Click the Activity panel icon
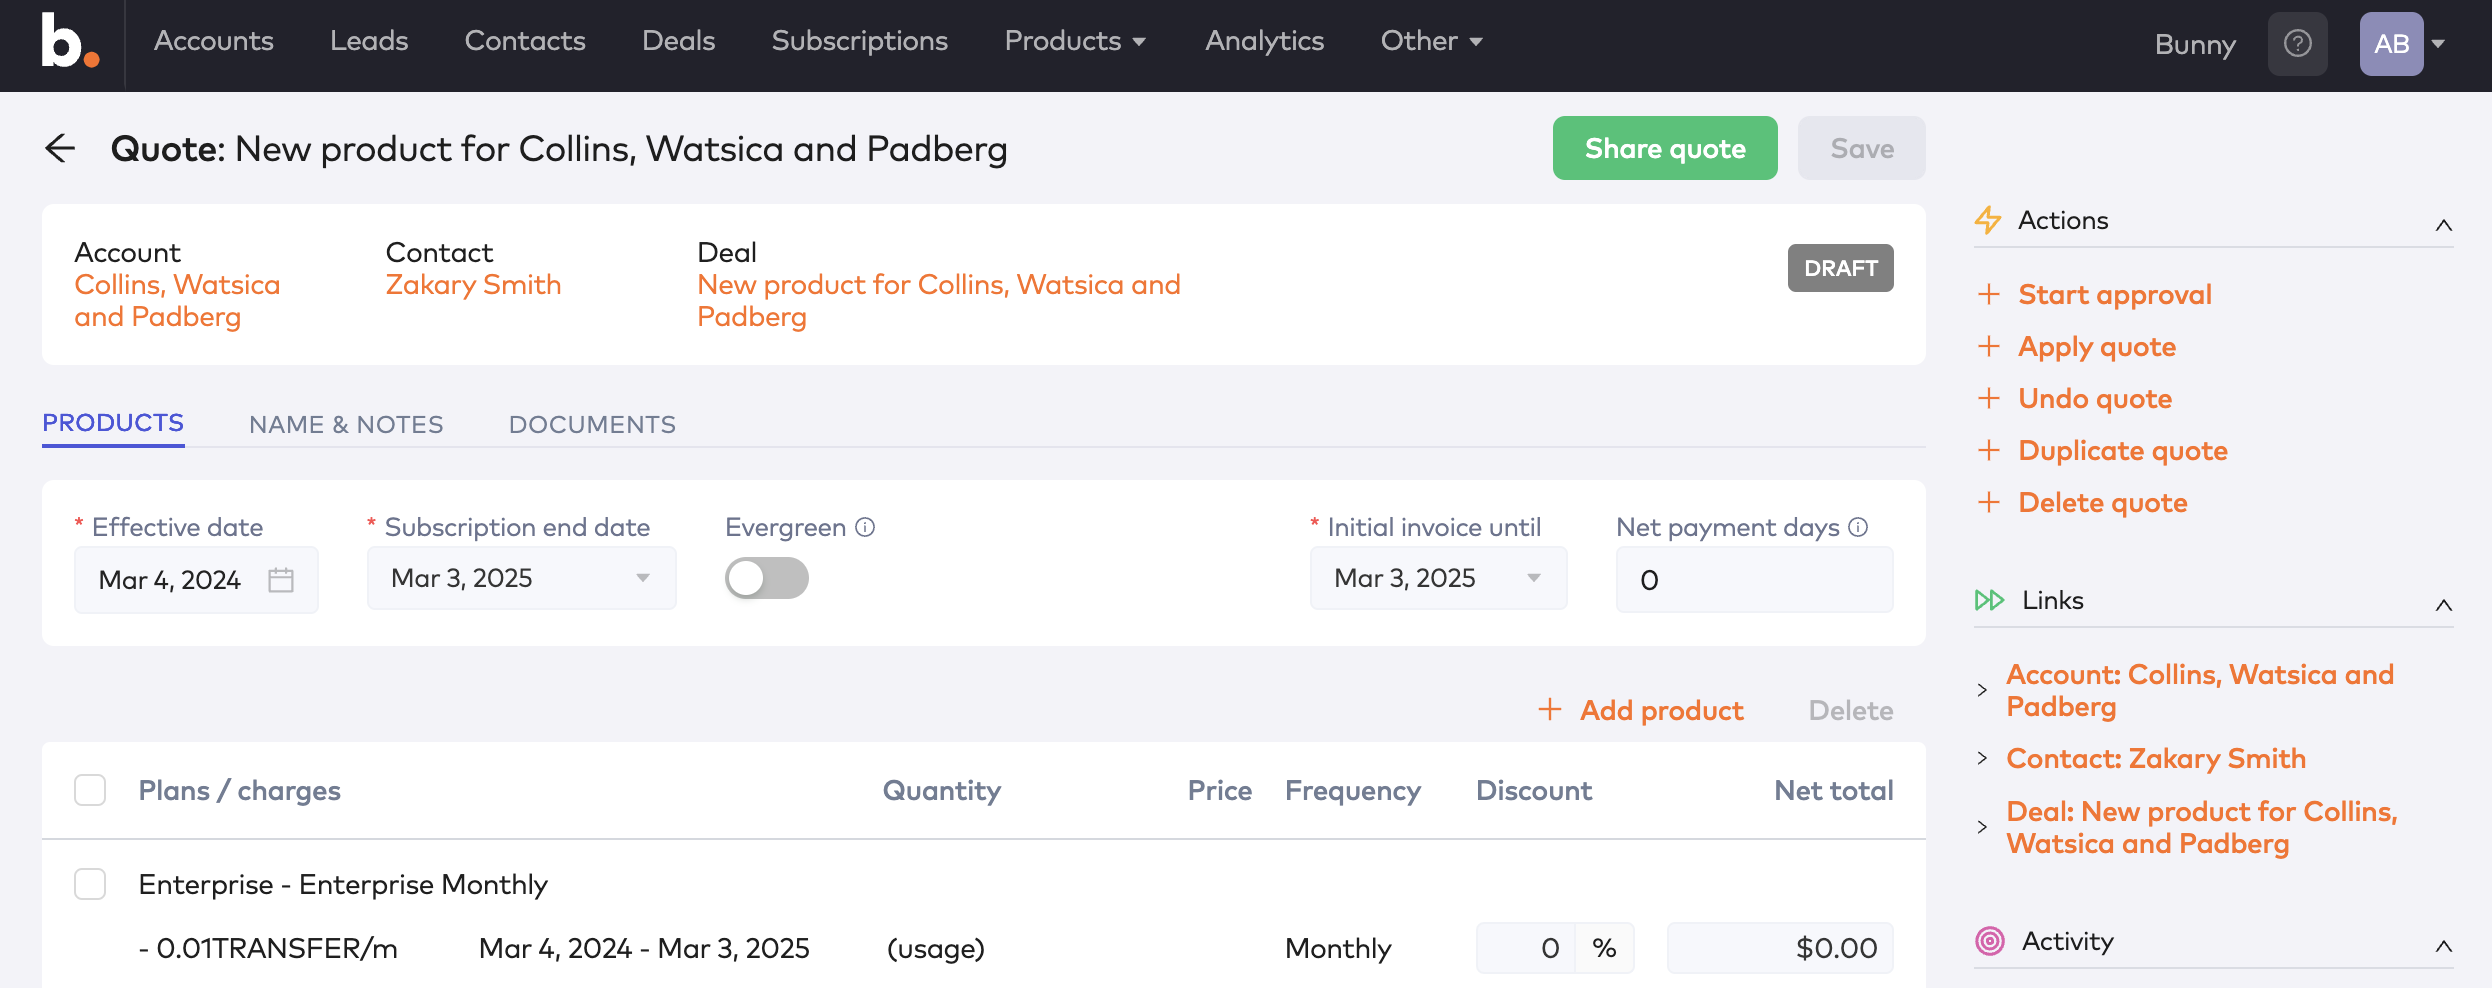 click(1990, 940)
